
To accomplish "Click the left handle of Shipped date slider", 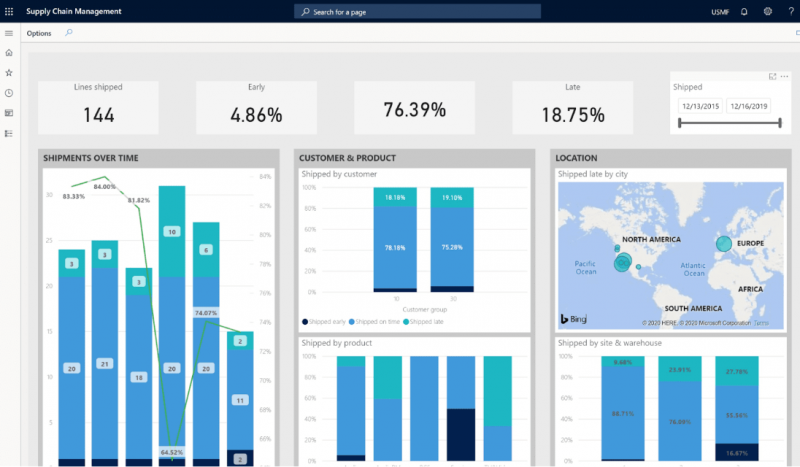I will pyautogui.click(x=680, y=122).
